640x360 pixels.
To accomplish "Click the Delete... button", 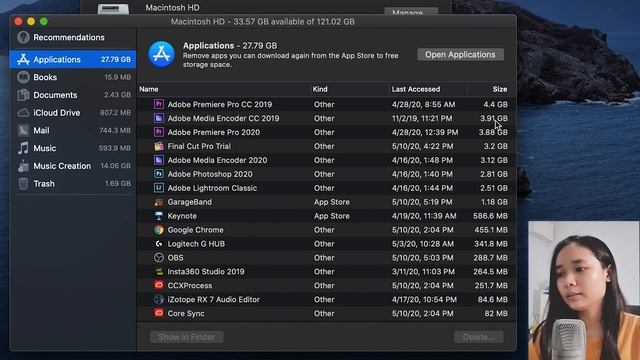I will click(478, 337).
